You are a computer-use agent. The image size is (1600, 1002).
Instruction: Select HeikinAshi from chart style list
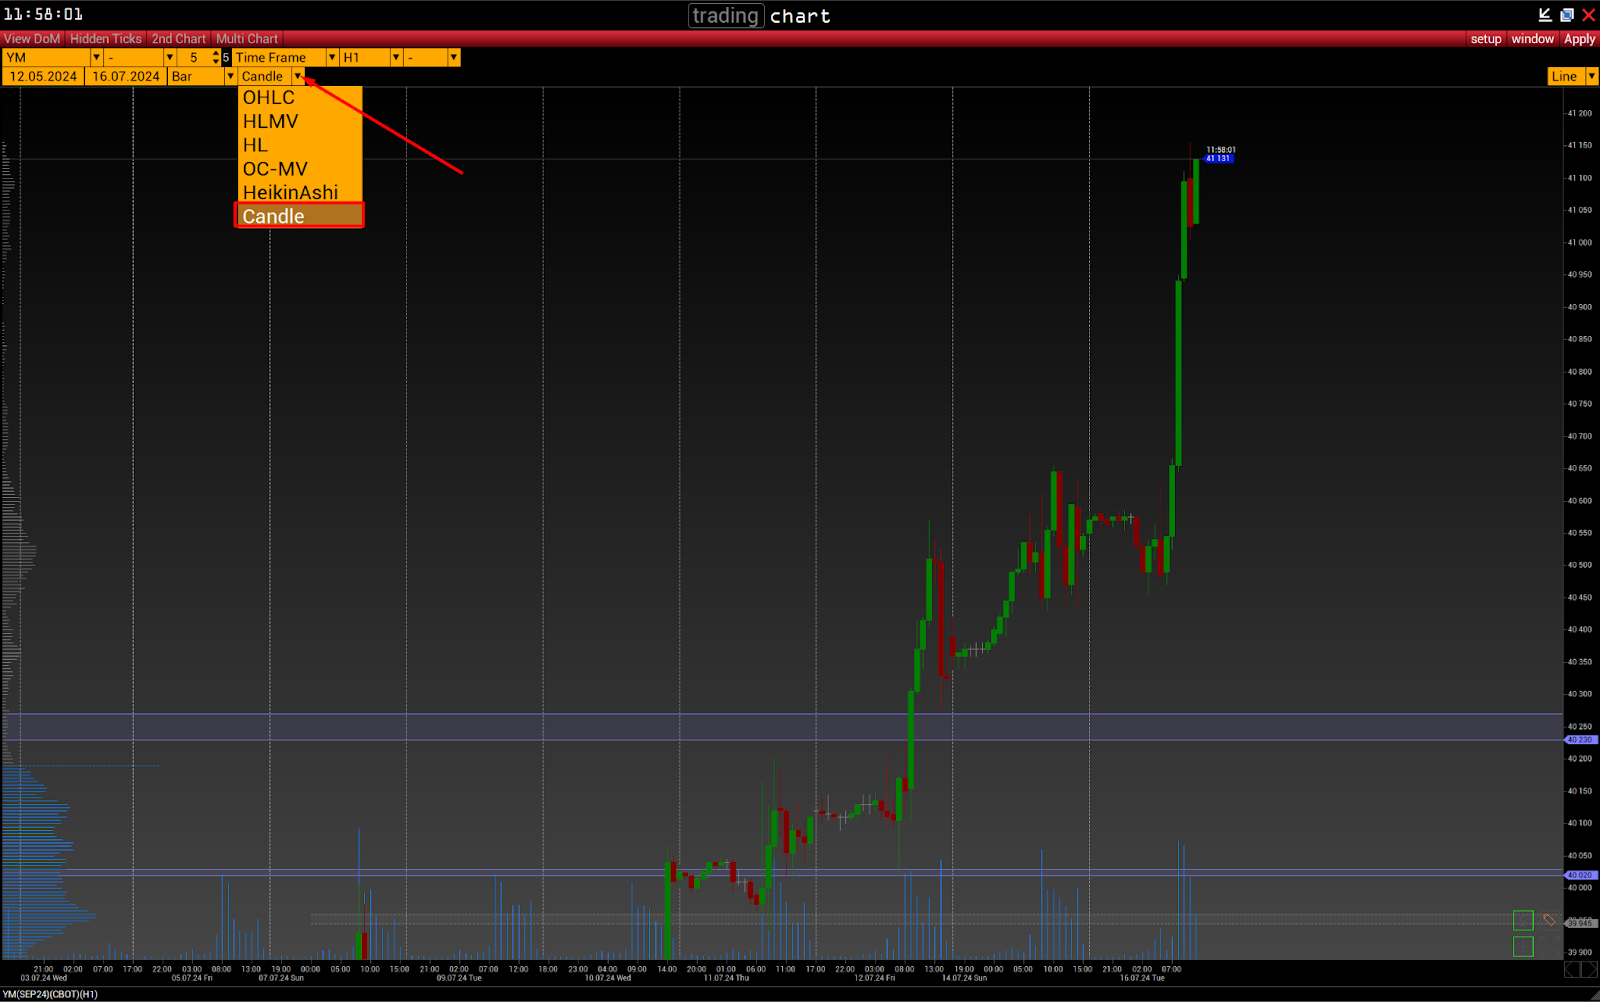point(290,192)
